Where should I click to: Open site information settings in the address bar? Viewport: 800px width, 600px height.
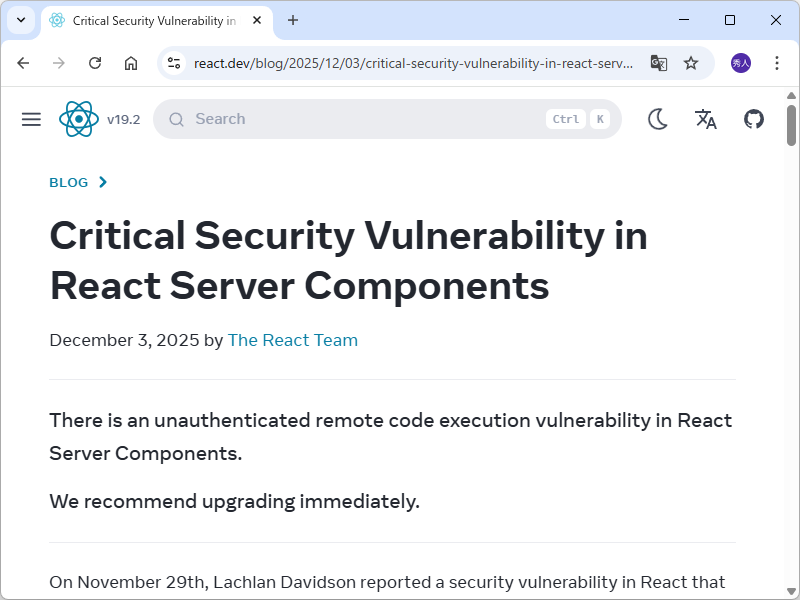point(173,62)
